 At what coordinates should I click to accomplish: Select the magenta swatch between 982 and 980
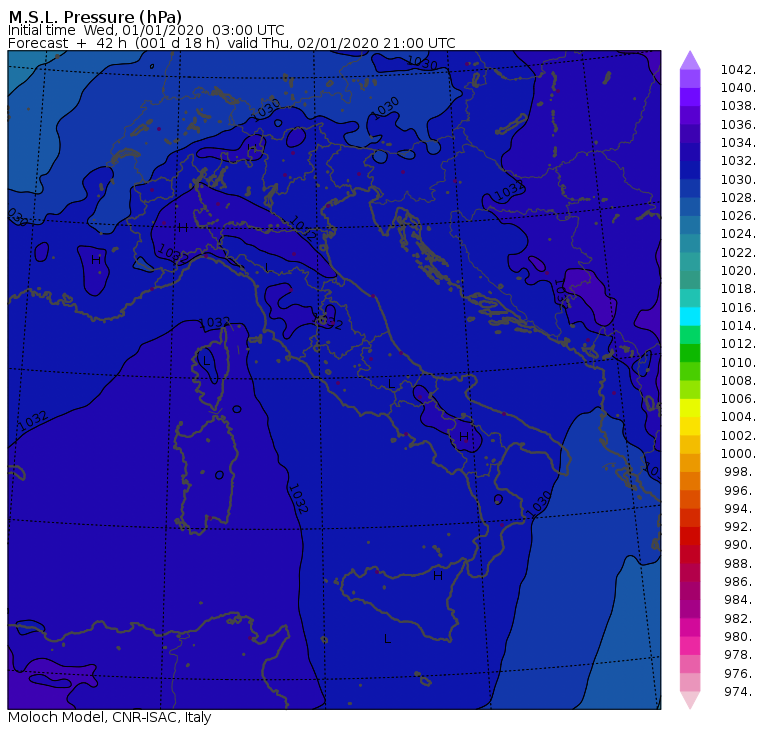690,627
